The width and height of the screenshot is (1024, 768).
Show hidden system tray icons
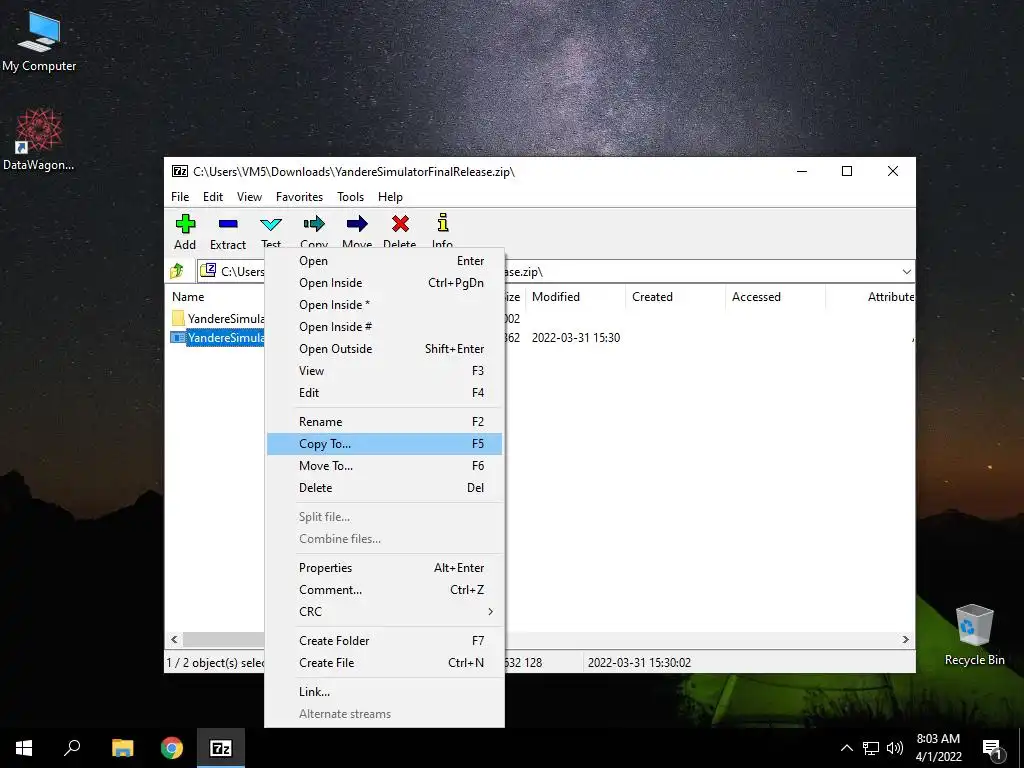(x=846, y=748)
